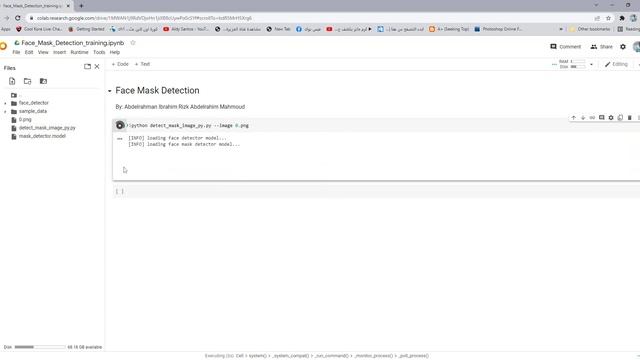The width and height of the screenshot is (640, 360).
Task: Delete cell with trash icon
Action: 630,118
